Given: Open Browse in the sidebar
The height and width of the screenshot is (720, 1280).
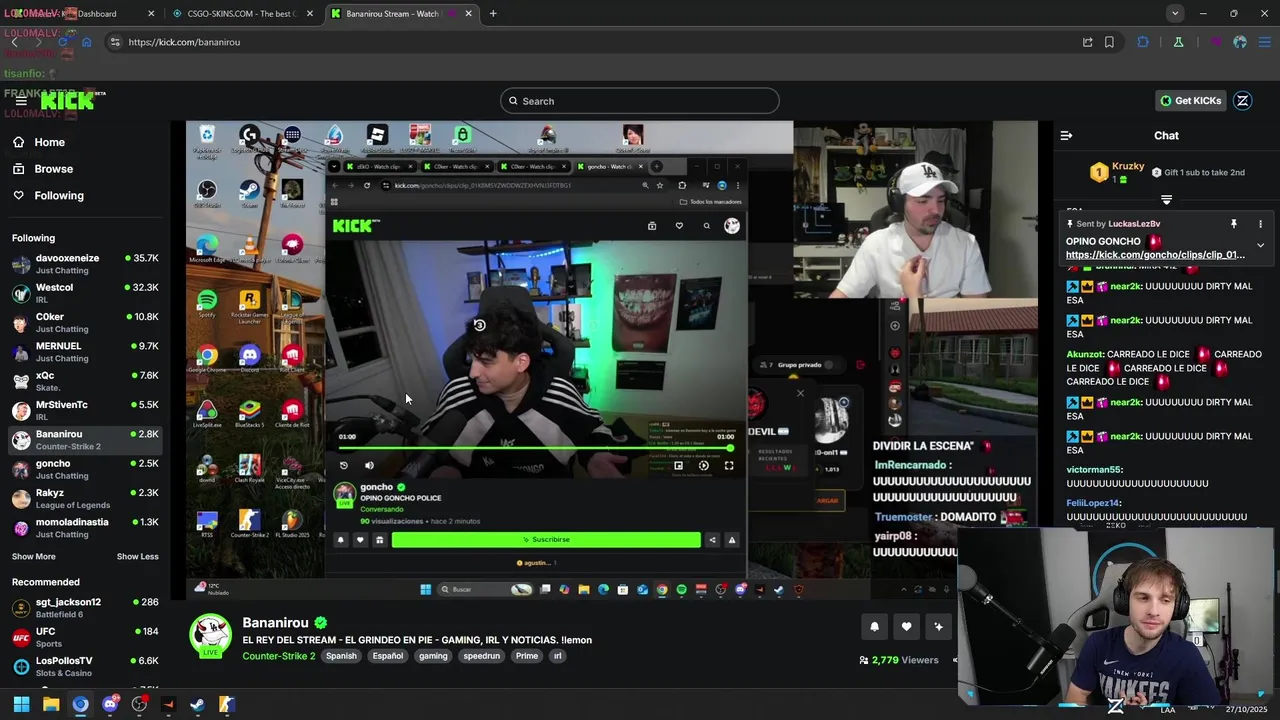Looking at the screenshot, I should tap(53, 169).
